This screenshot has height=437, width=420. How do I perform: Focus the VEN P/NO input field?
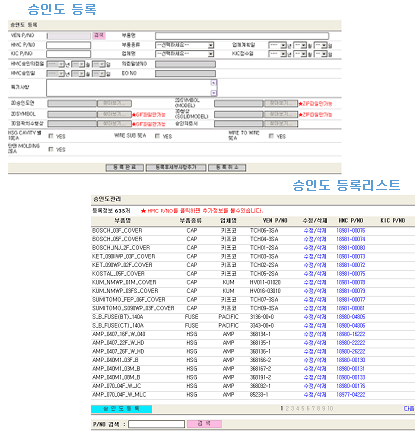point(69,36)
